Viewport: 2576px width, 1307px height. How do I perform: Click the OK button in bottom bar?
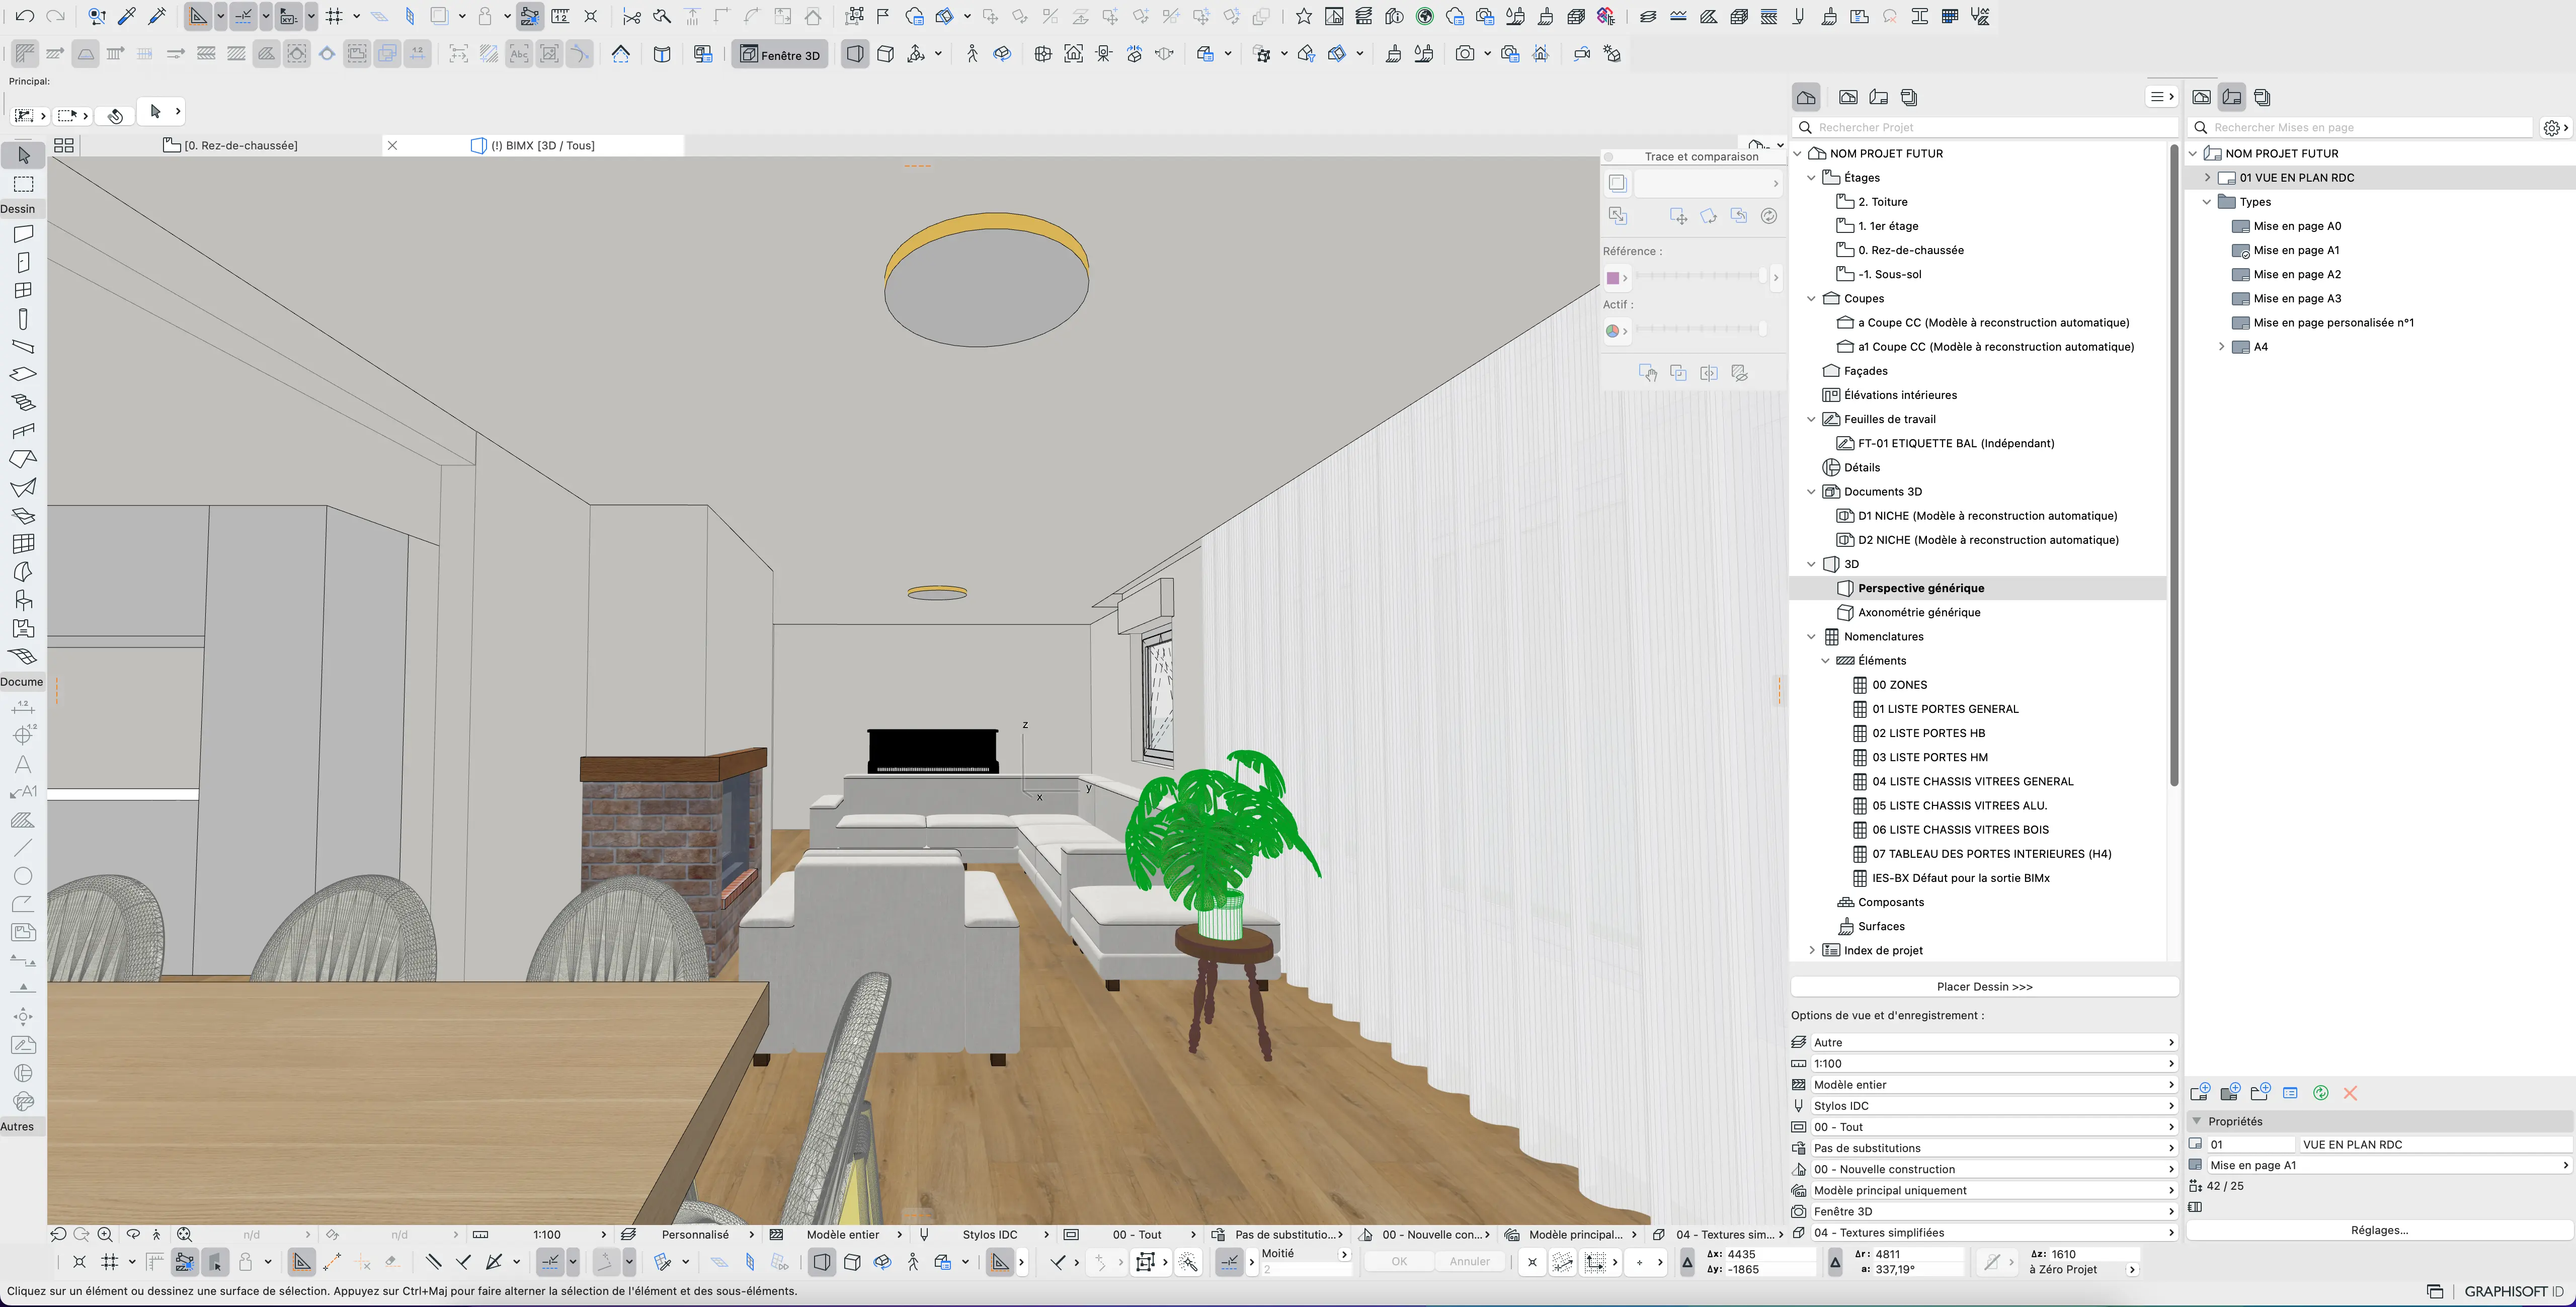pyautogui.click(x=1399, y=1262)
